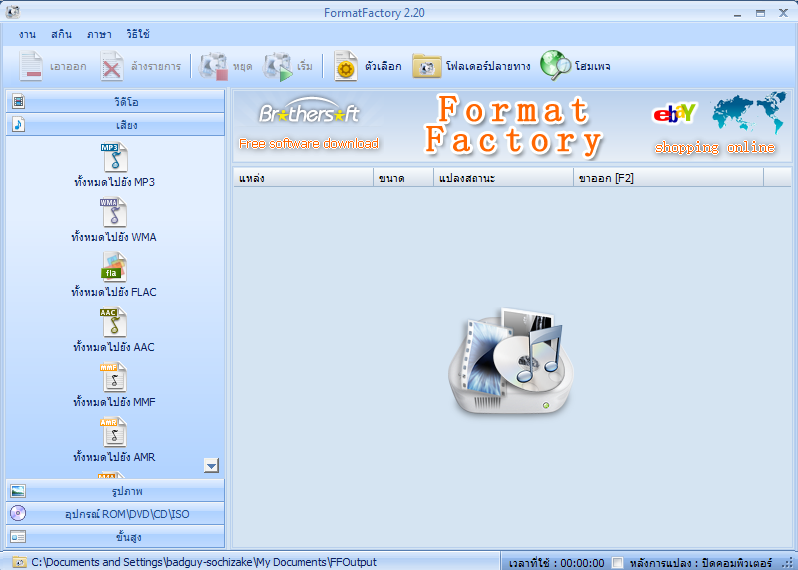Click the ทั้งหมดไปยัง AAC label text

coord(114,347)
